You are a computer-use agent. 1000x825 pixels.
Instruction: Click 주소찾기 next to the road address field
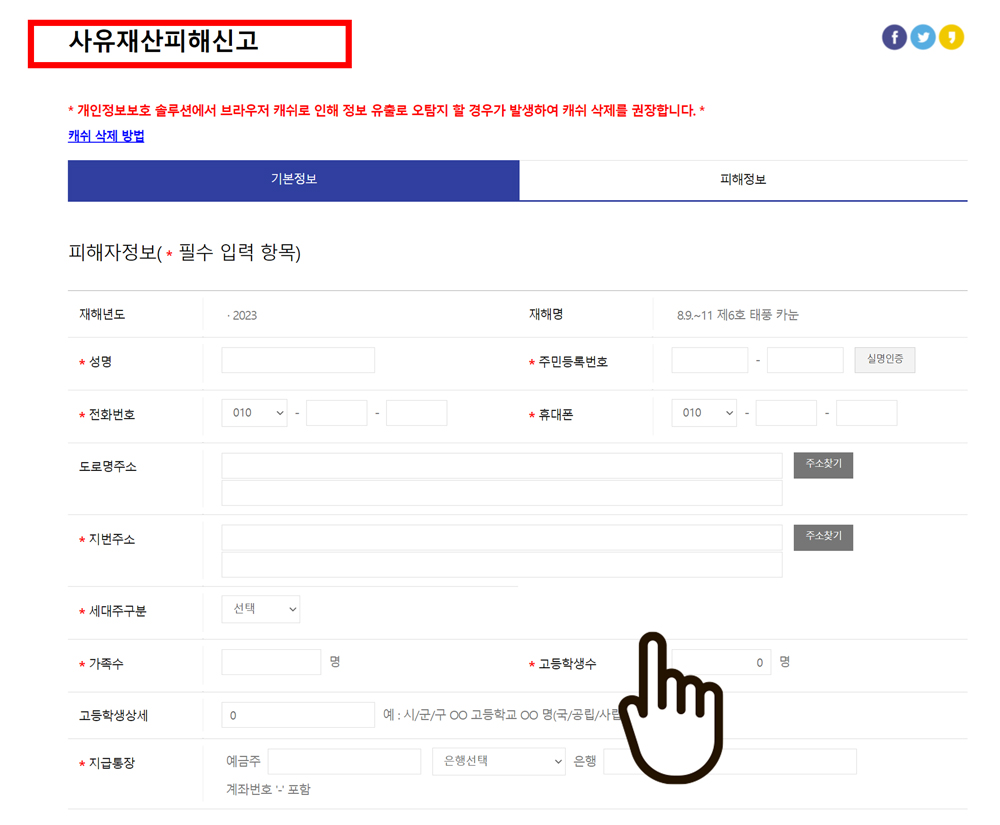(822, 465)
